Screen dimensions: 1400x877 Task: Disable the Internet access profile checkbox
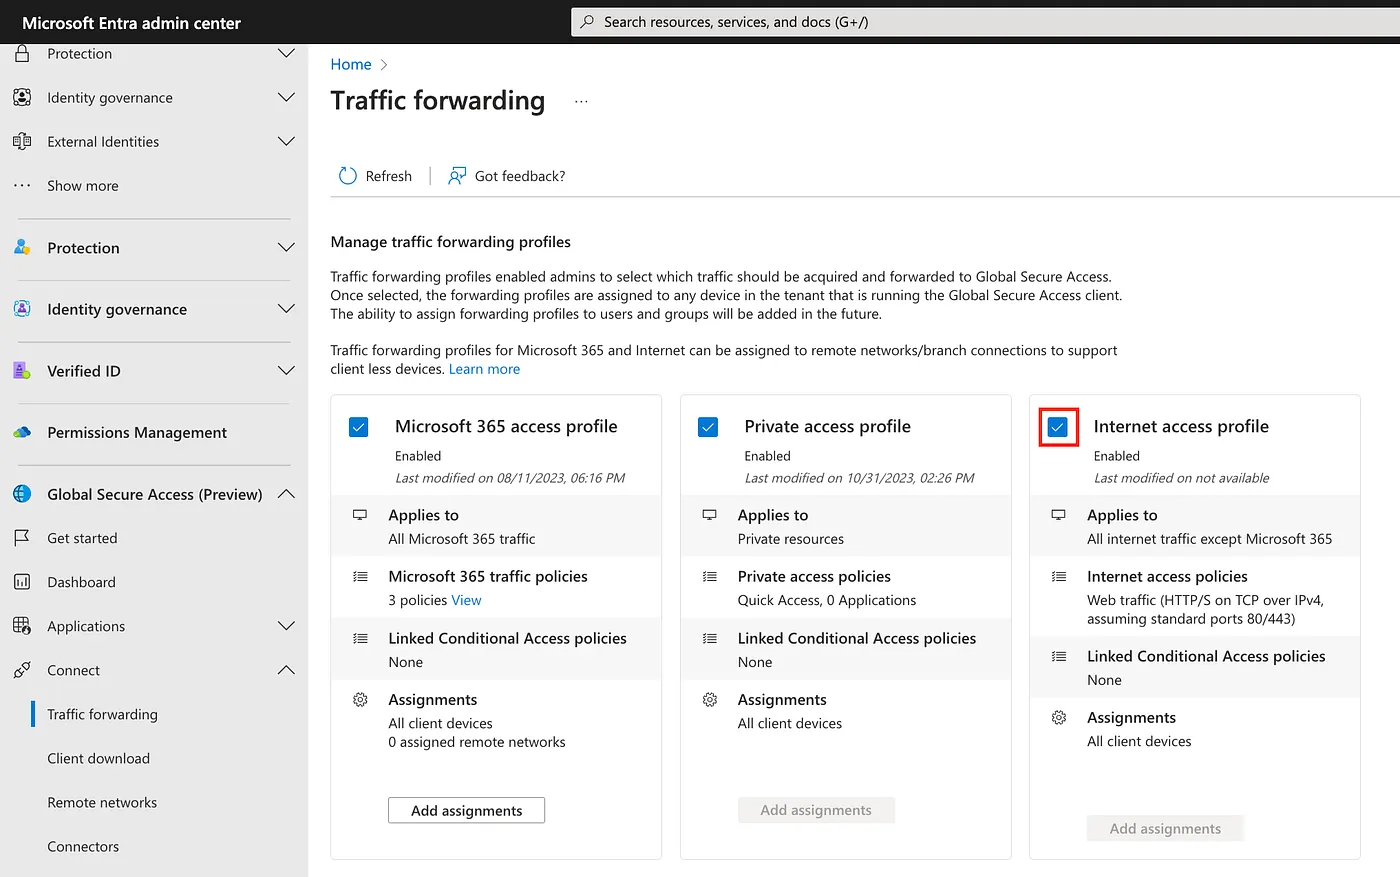[1057, 427]
